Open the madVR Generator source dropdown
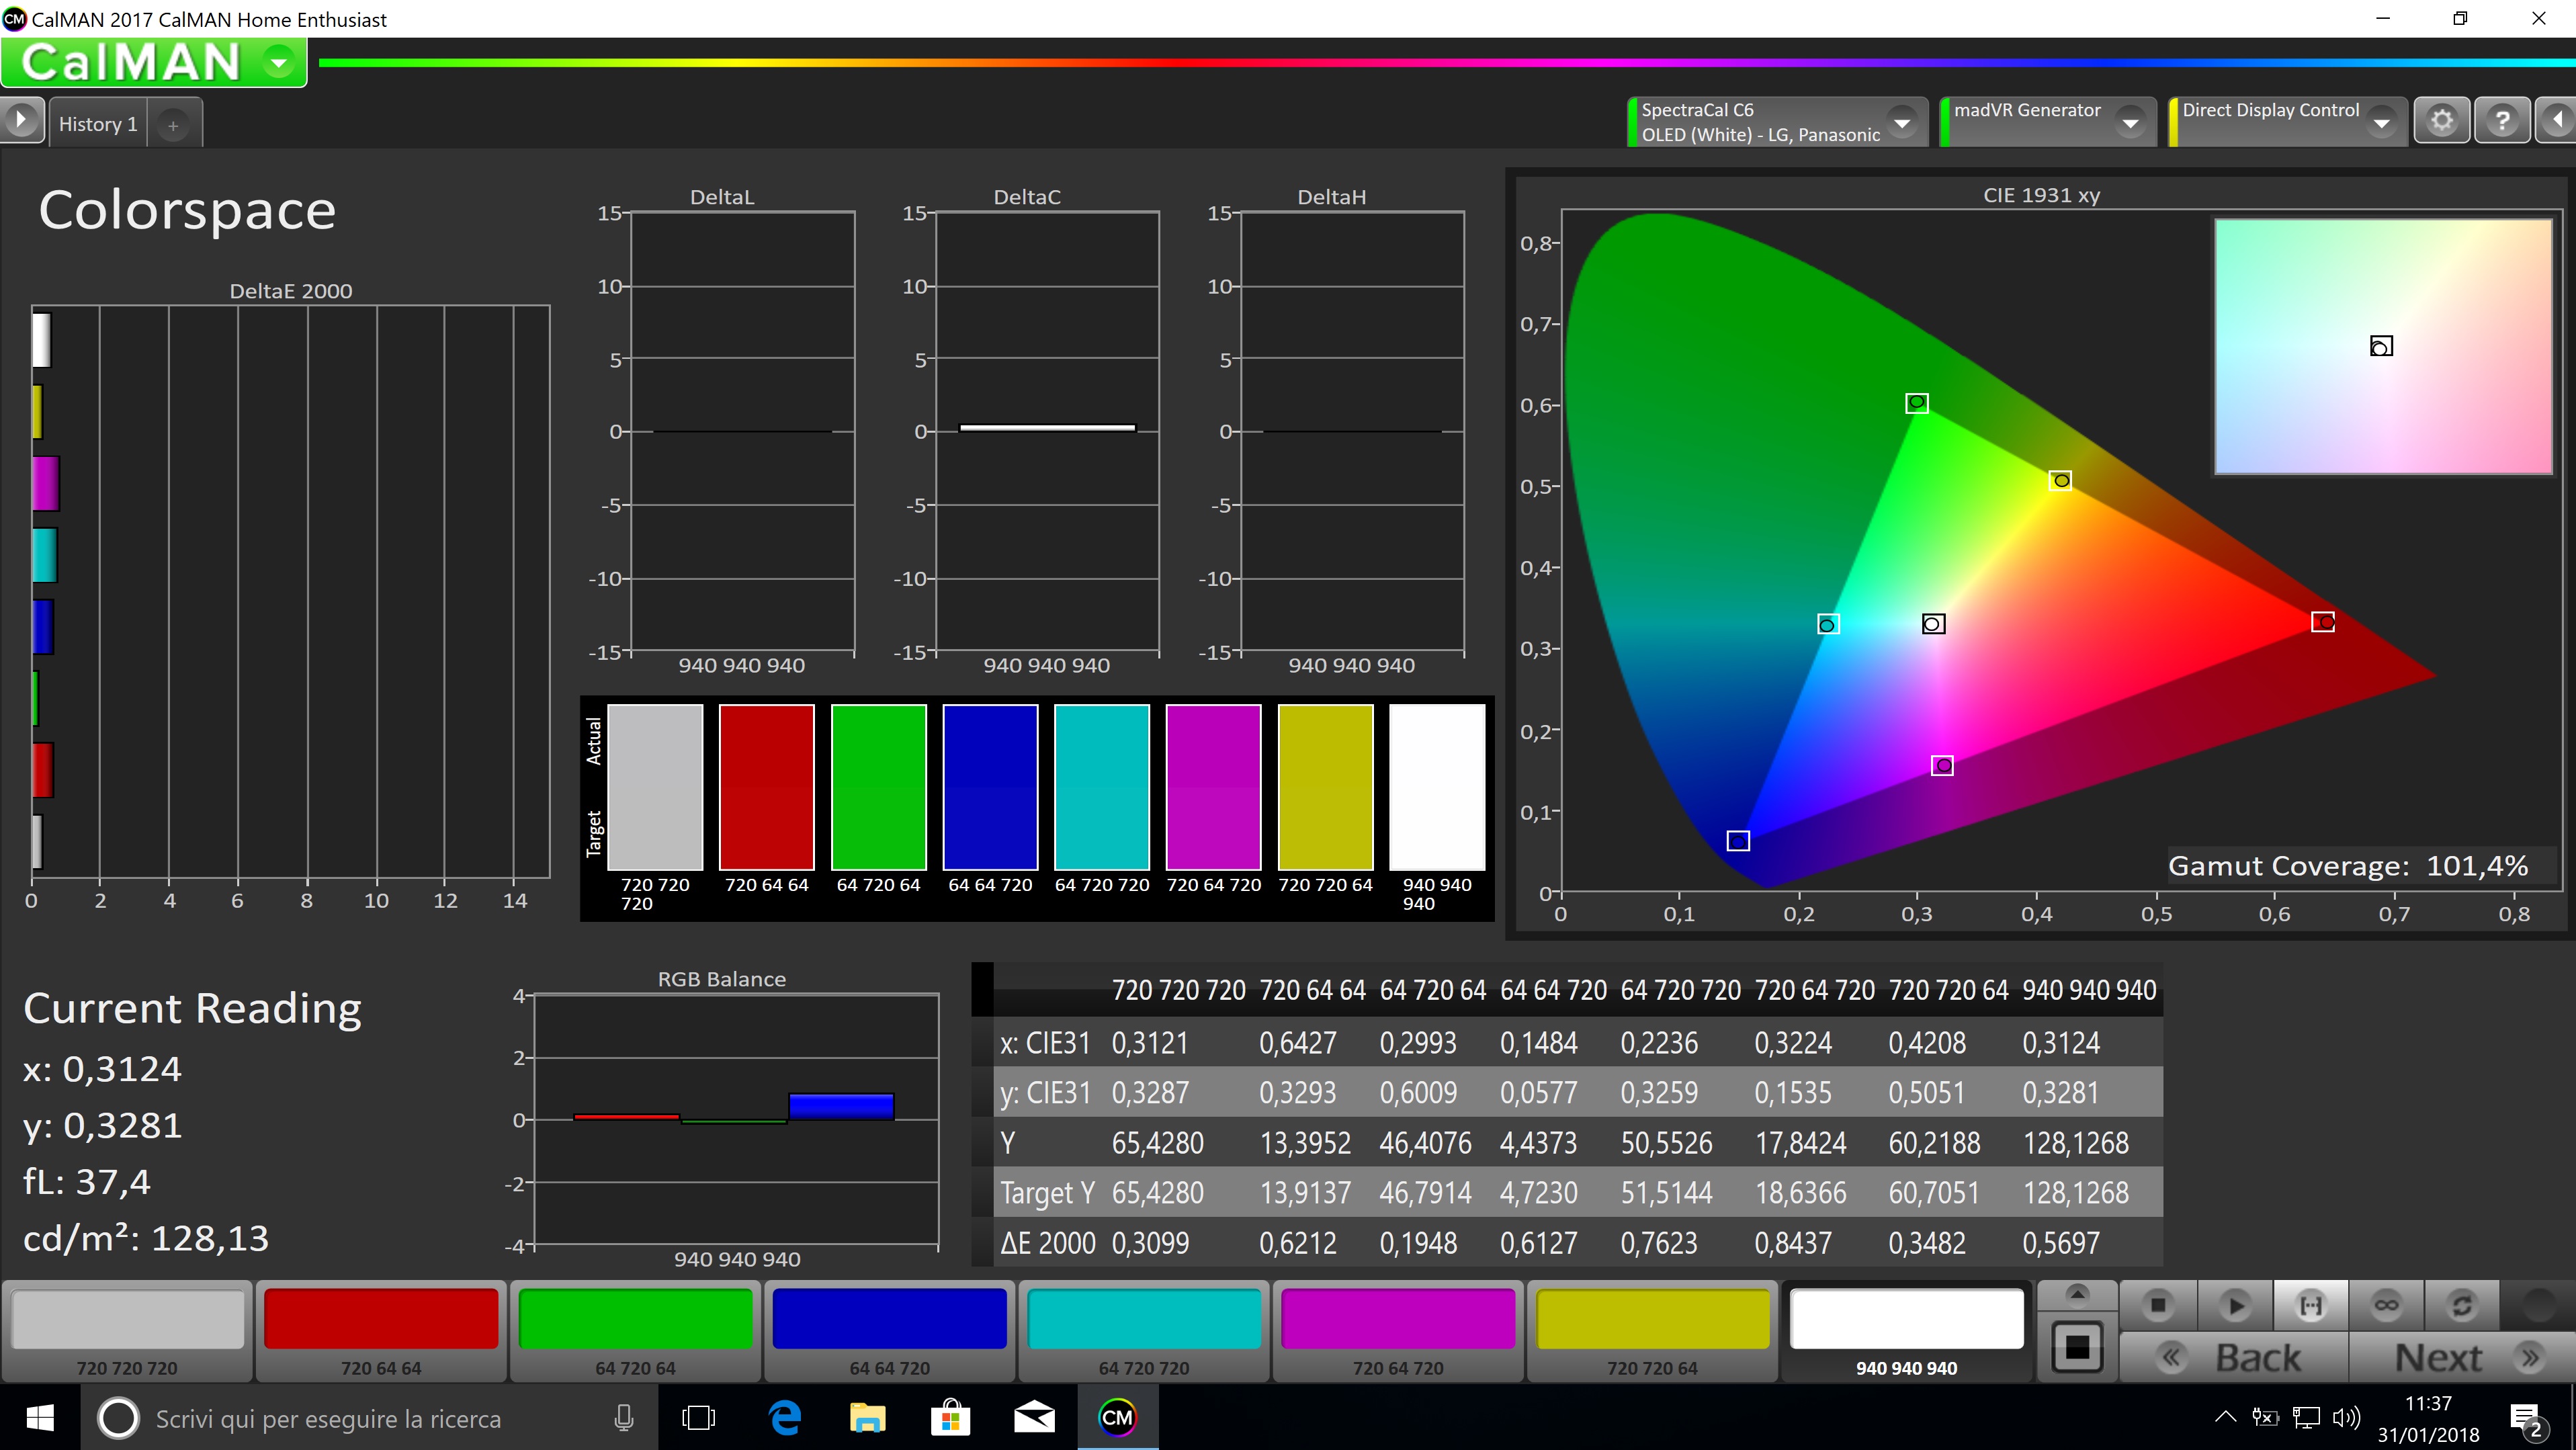The width and height of the screenshot is (2576, 1450). [x=2131, y=123]
